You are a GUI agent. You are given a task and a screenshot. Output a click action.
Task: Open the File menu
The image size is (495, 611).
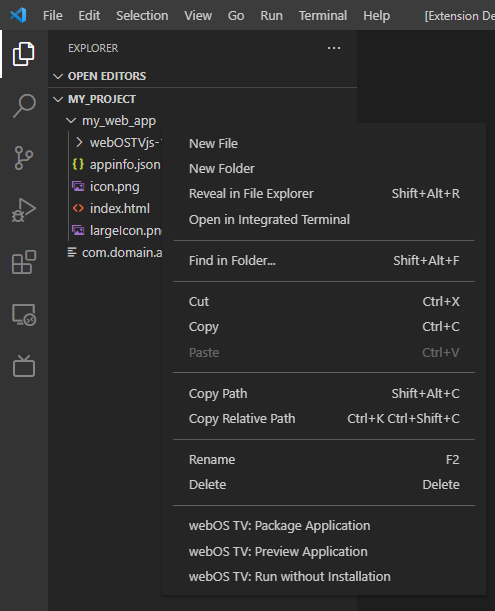pyautogui.click(x=53, y=16)
